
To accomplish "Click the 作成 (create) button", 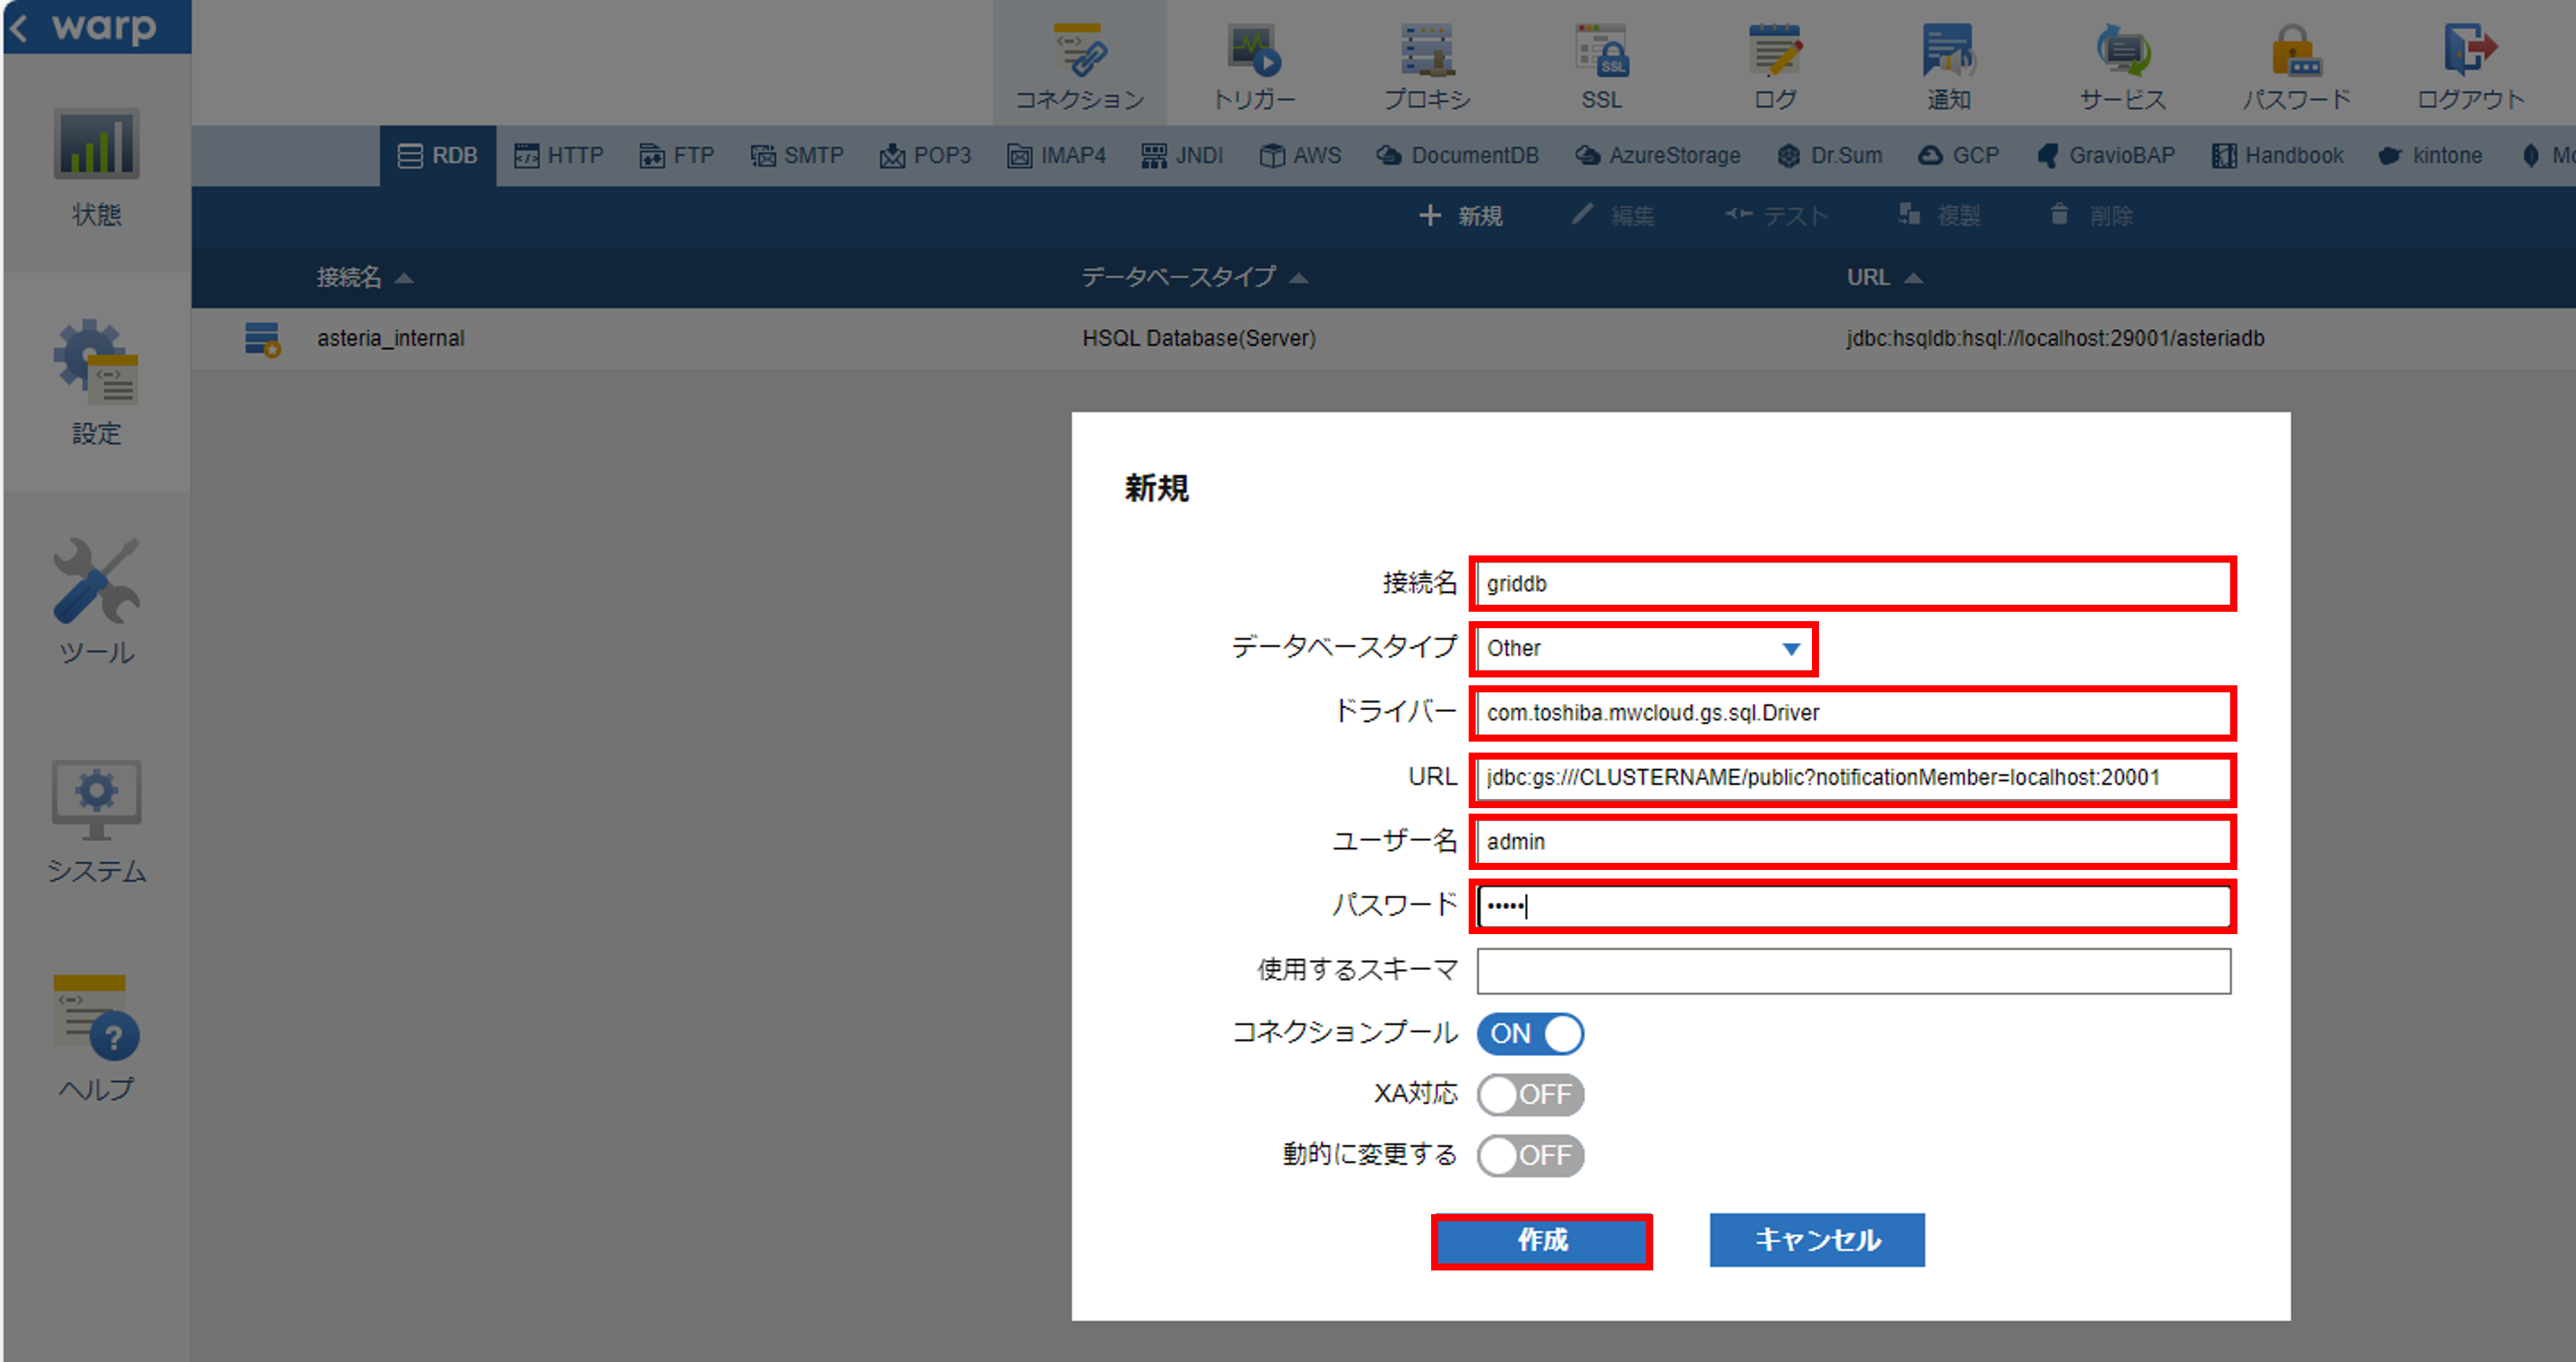I will coord(1541,1240).
